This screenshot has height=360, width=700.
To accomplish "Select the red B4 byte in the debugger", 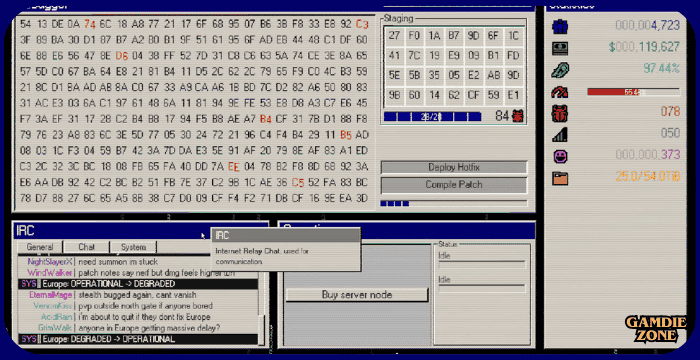I will coord(266,119).
